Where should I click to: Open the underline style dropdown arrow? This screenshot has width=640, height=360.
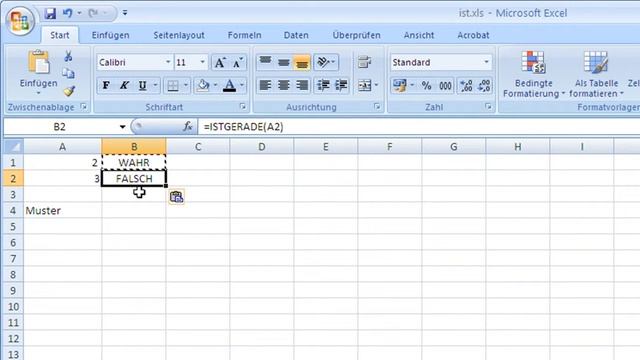point(156,85)
